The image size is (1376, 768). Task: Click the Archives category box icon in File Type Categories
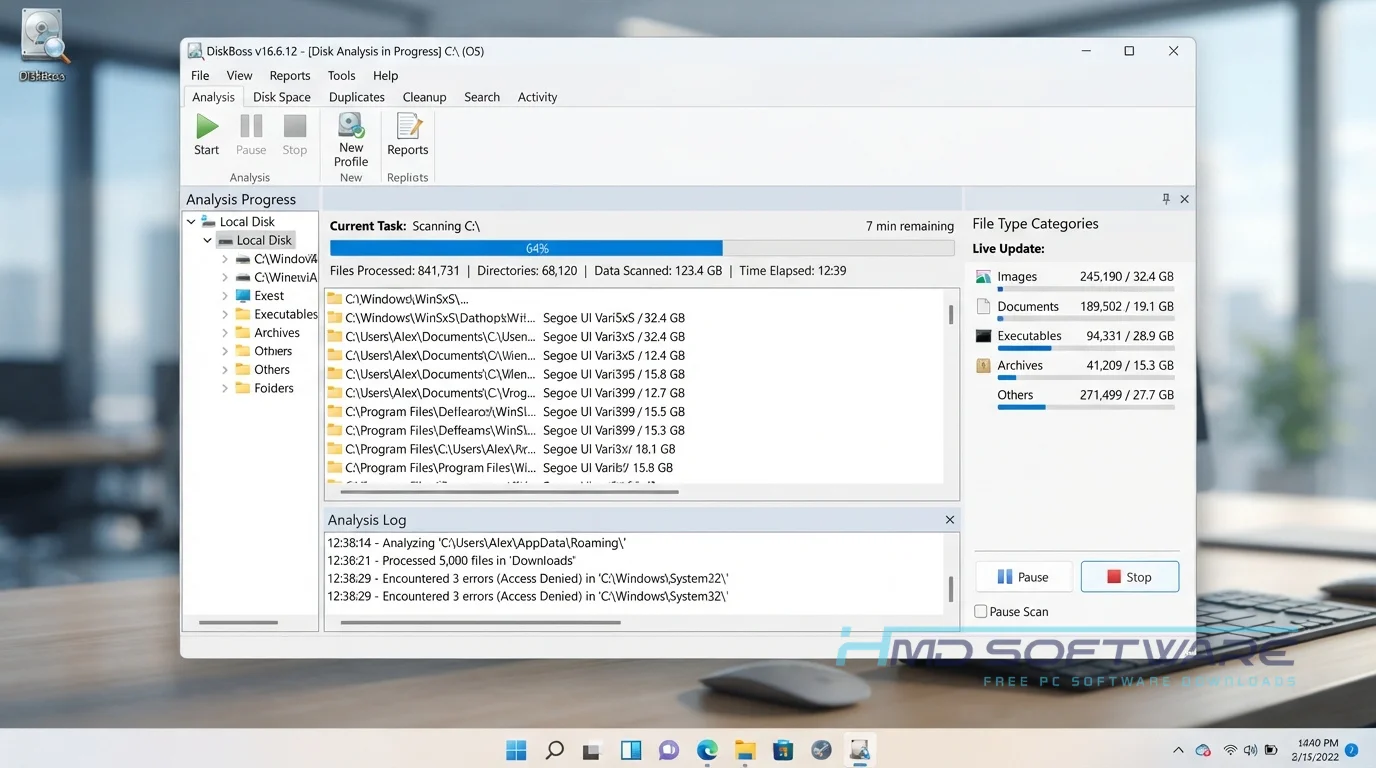pos(983,365)
